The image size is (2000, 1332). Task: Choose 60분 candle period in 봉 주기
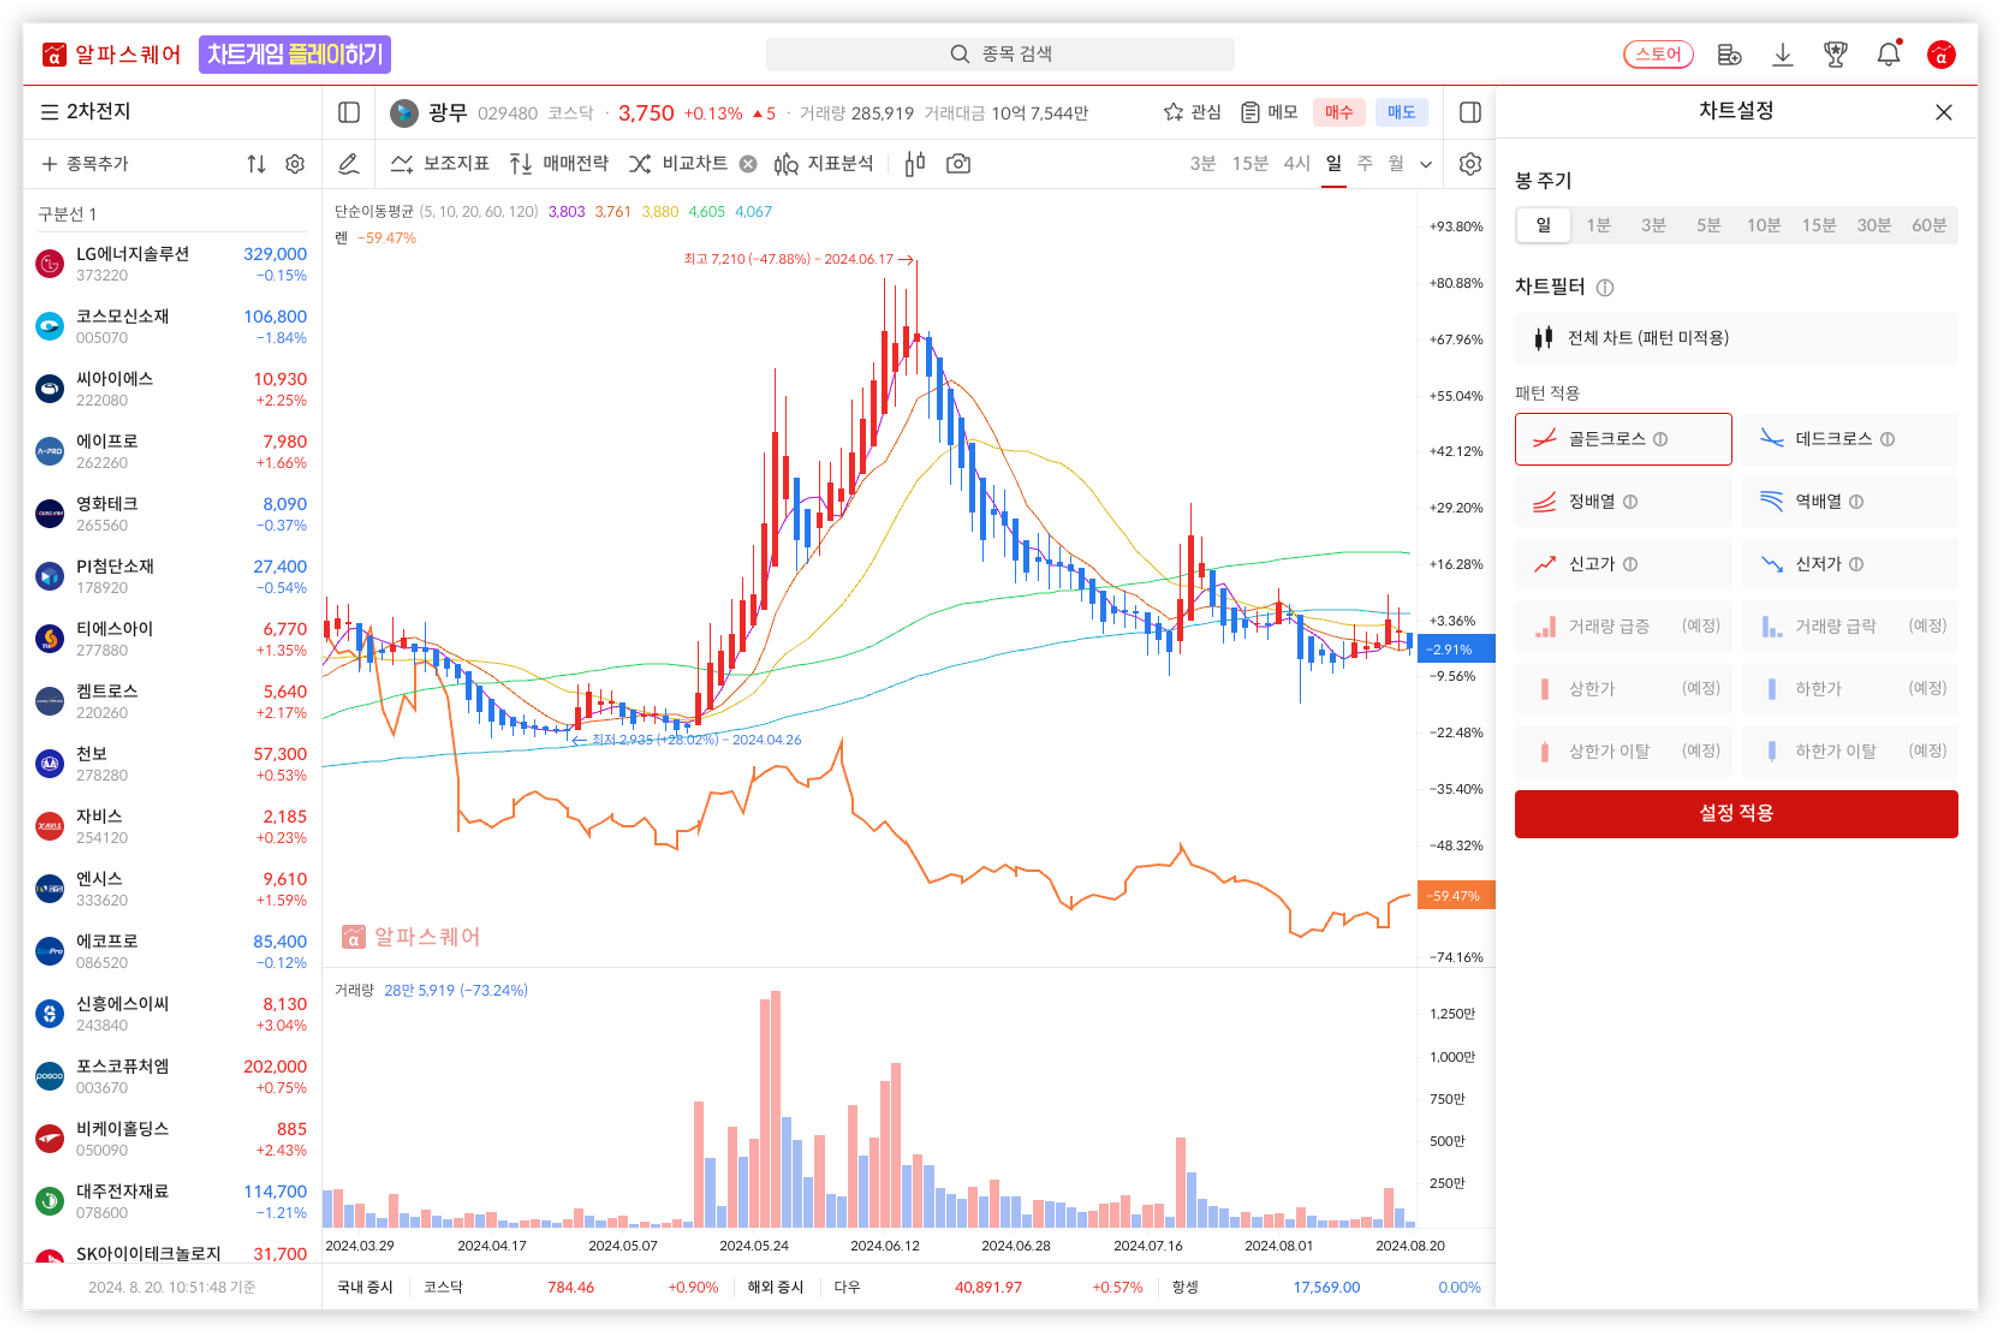click(x=1929, y=226)
